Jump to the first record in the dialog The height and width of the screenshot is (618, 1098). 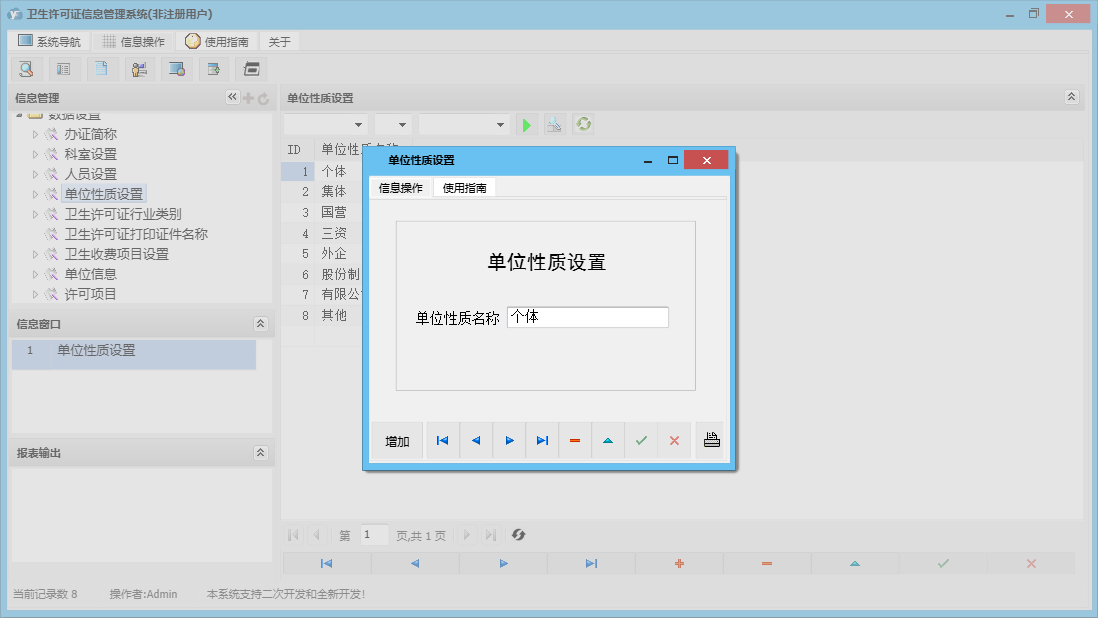coord(442,440)
